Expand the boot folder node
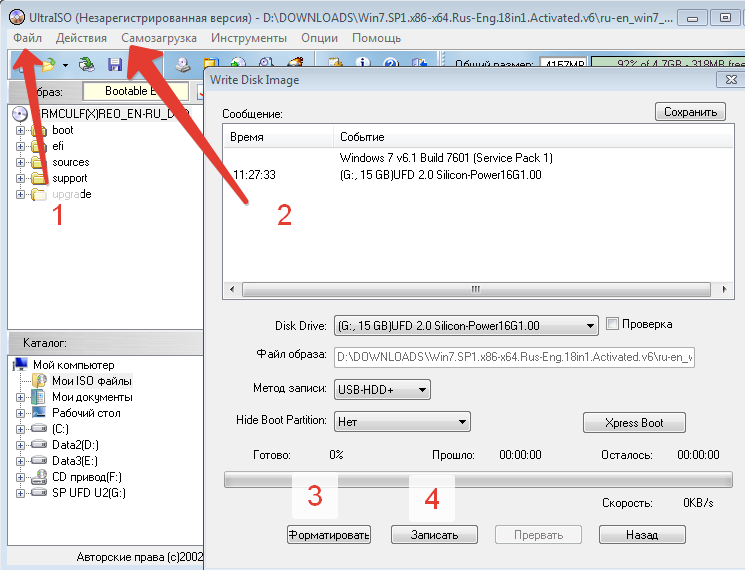 tap(20, 130)
